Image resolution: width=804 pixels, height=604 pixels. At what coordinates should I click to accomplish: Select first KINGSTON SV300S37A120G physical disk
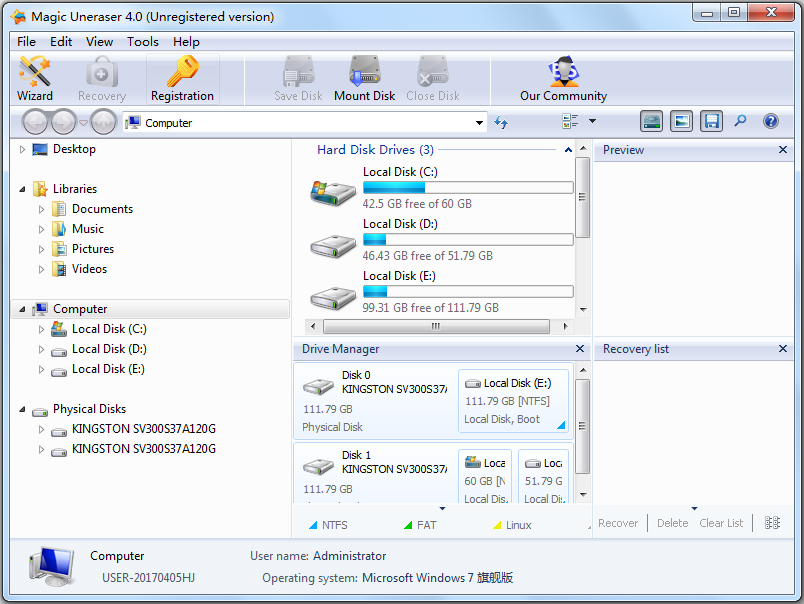(x=144, y=429)
